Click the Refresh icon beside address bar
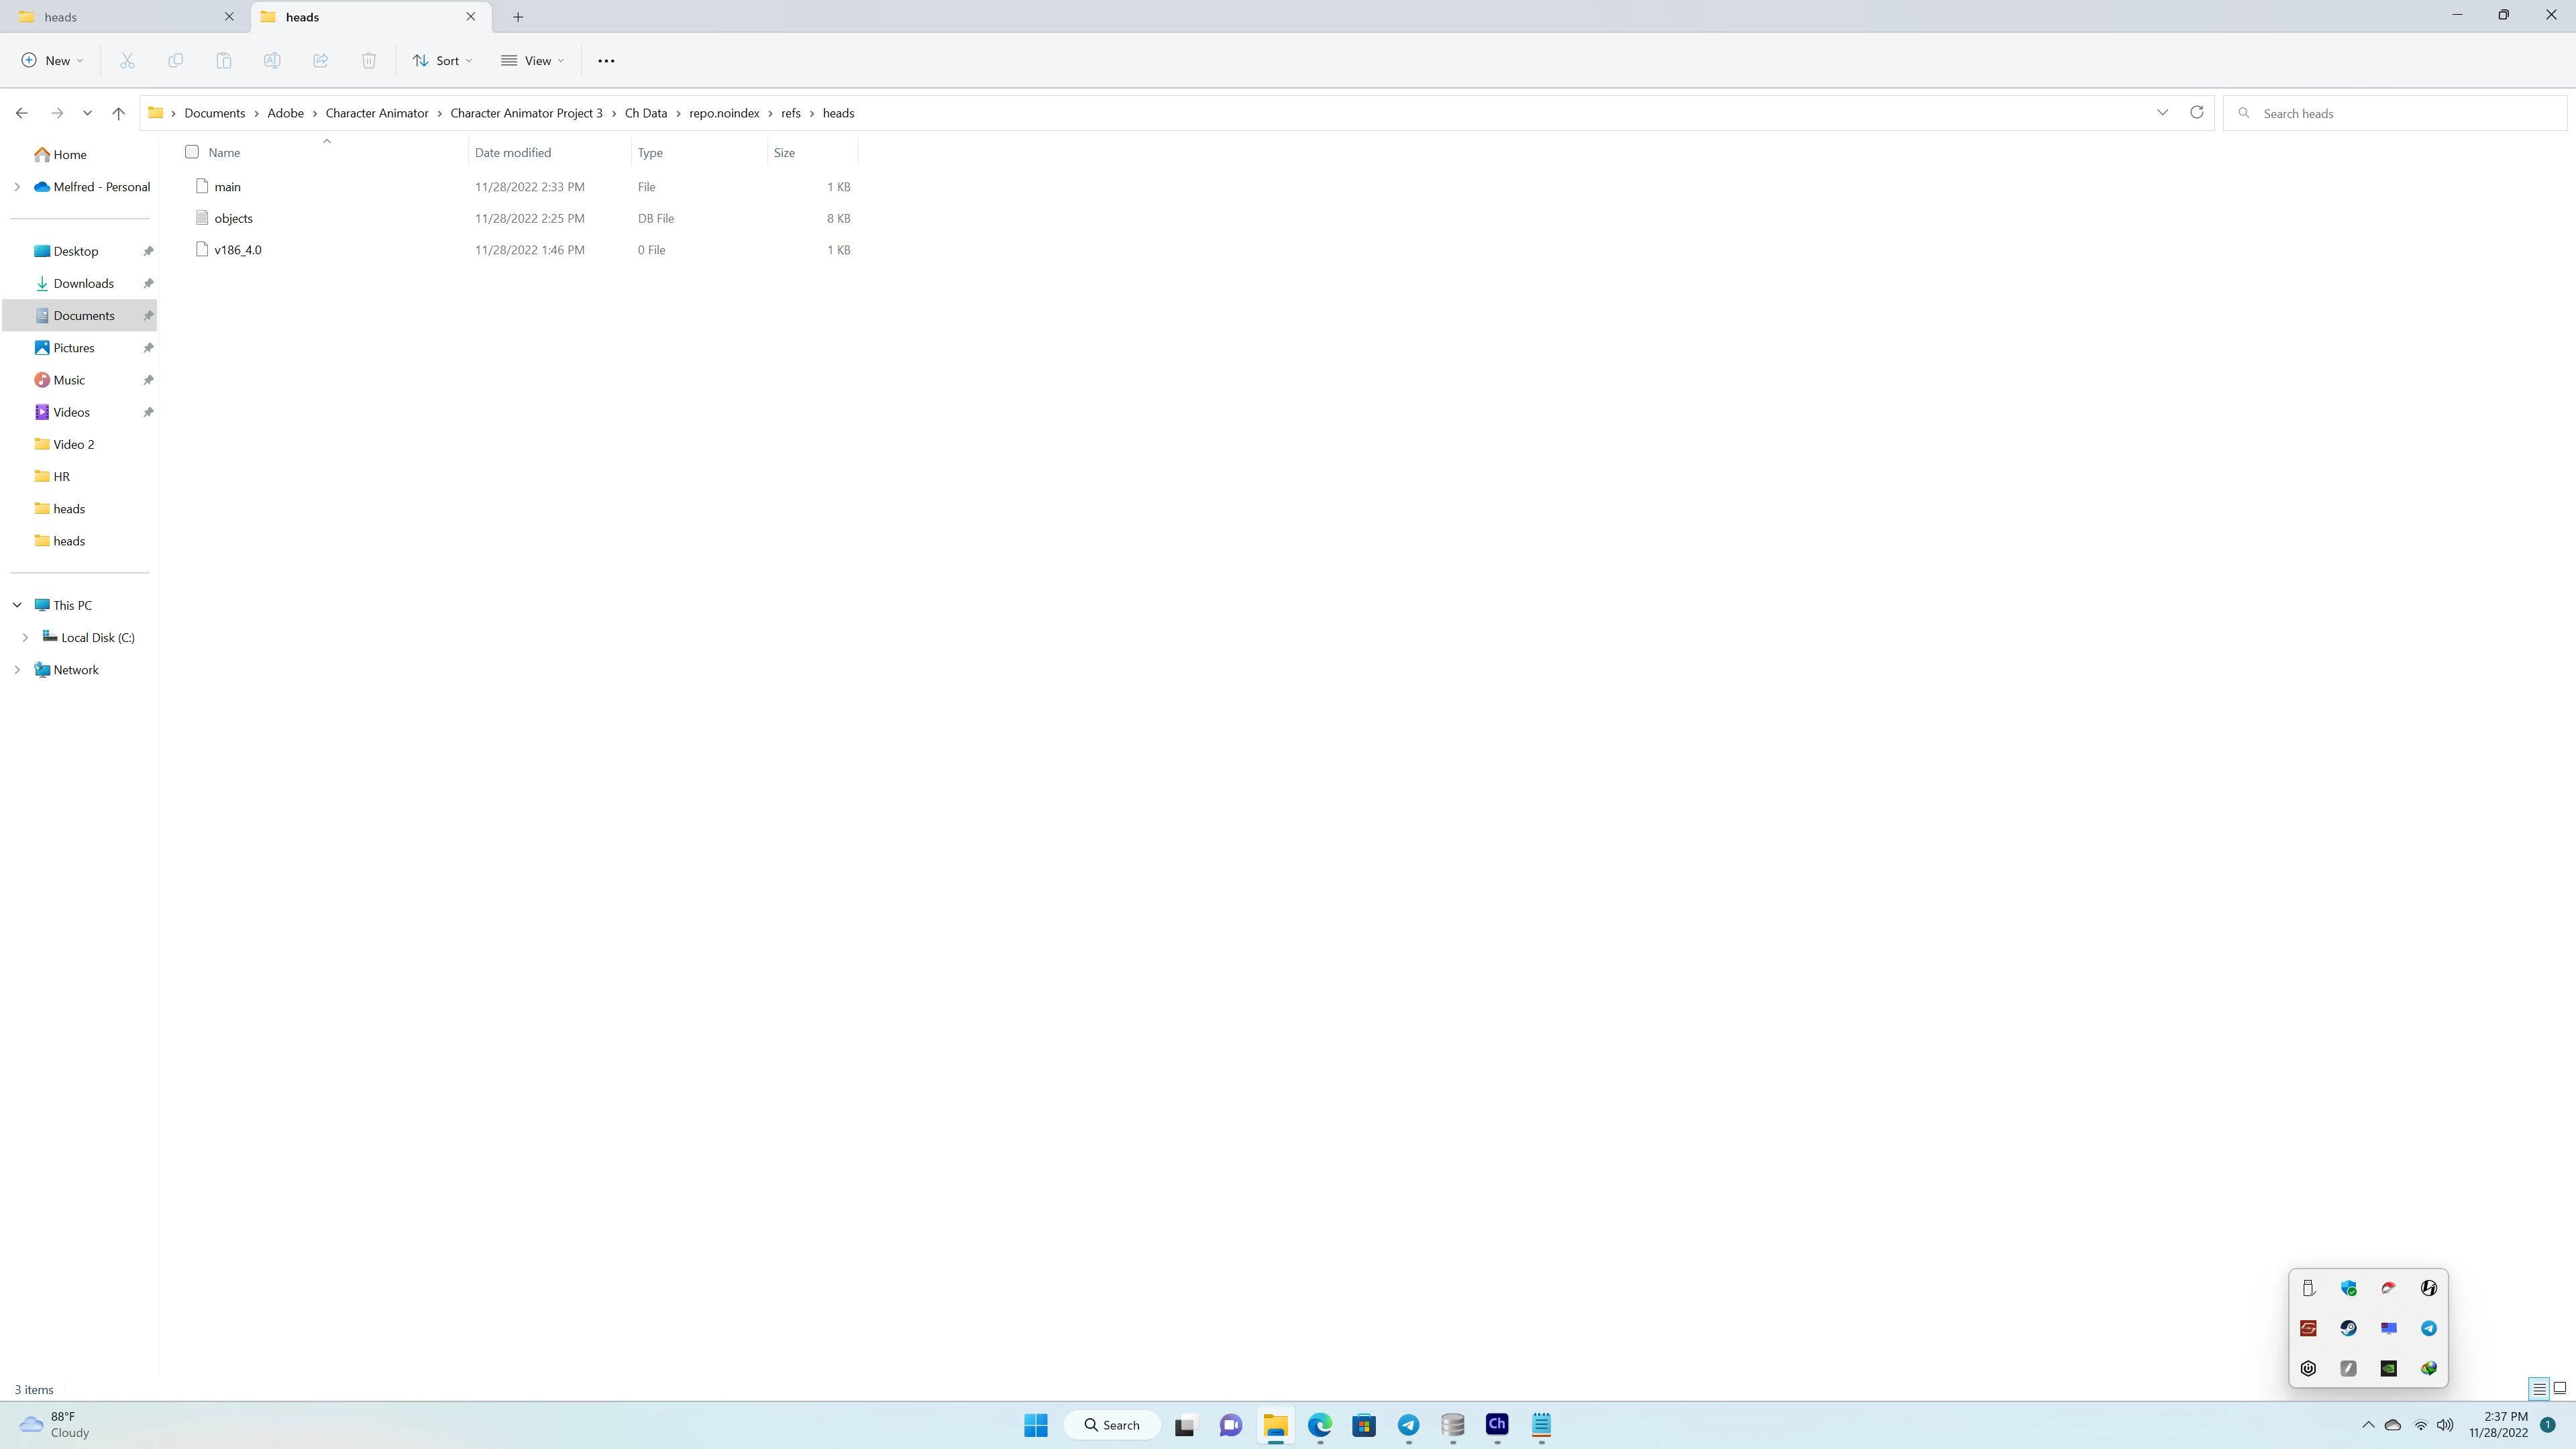This screenshot has width=2576, height=1449. click(2196, 112)
